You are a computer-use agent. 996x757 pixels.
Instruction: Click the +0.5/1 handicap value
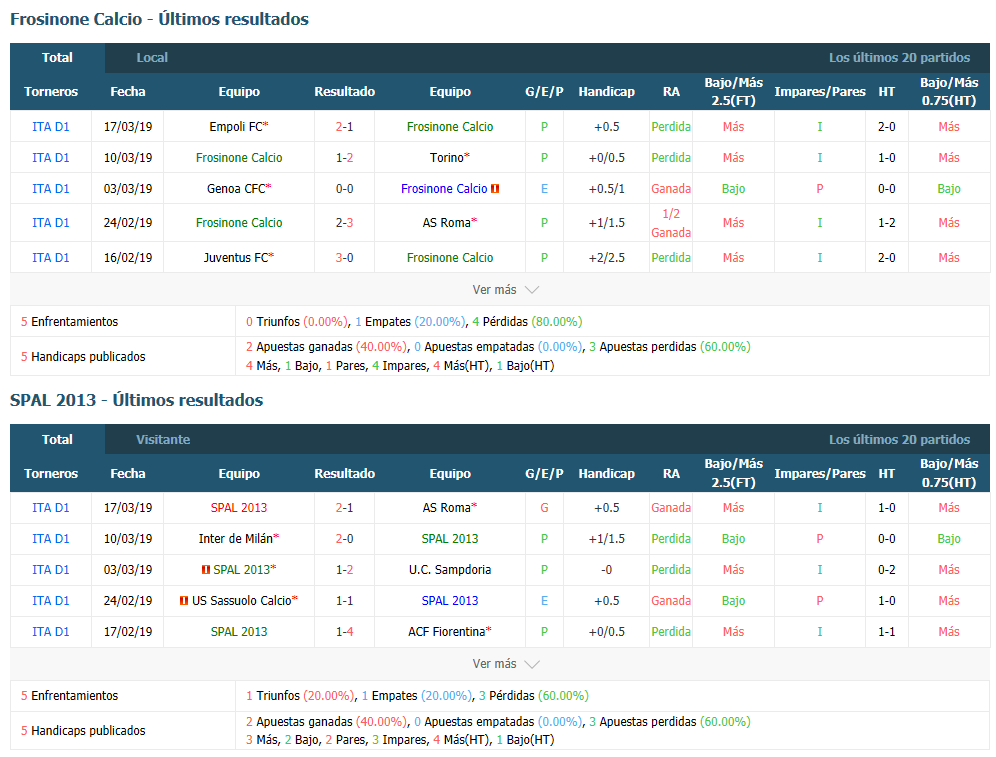(x=607, y=189)
